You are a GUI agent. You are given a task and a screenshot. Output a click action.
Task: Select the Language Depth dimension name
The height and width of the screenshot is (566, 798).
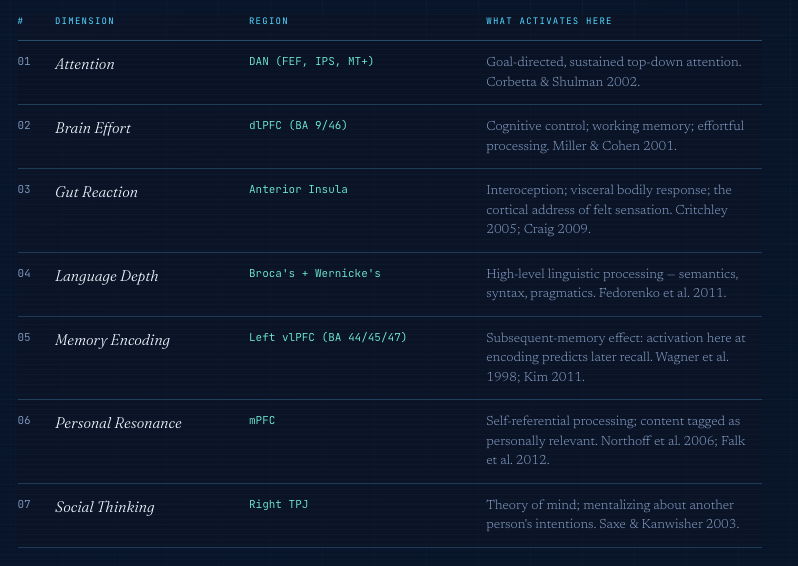click(106, 276)
